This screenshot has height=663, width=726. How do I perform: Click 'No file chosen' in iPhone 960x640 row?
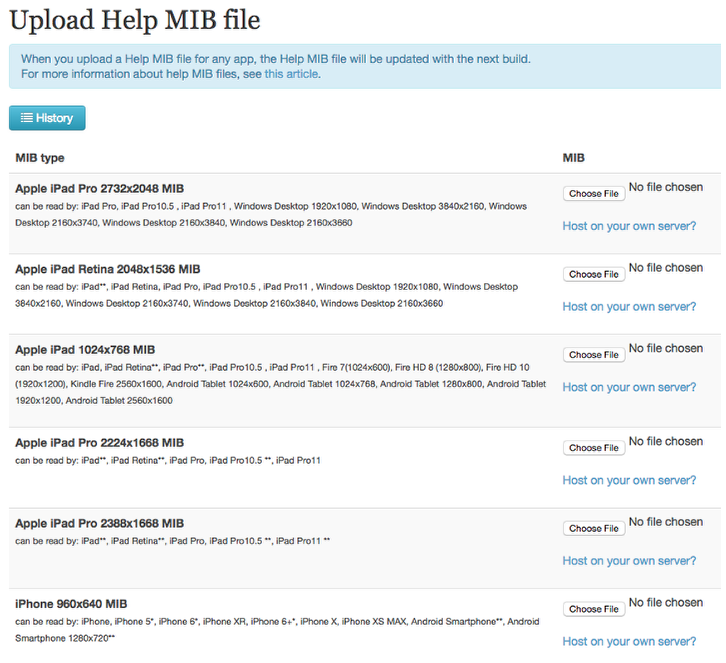666,602
